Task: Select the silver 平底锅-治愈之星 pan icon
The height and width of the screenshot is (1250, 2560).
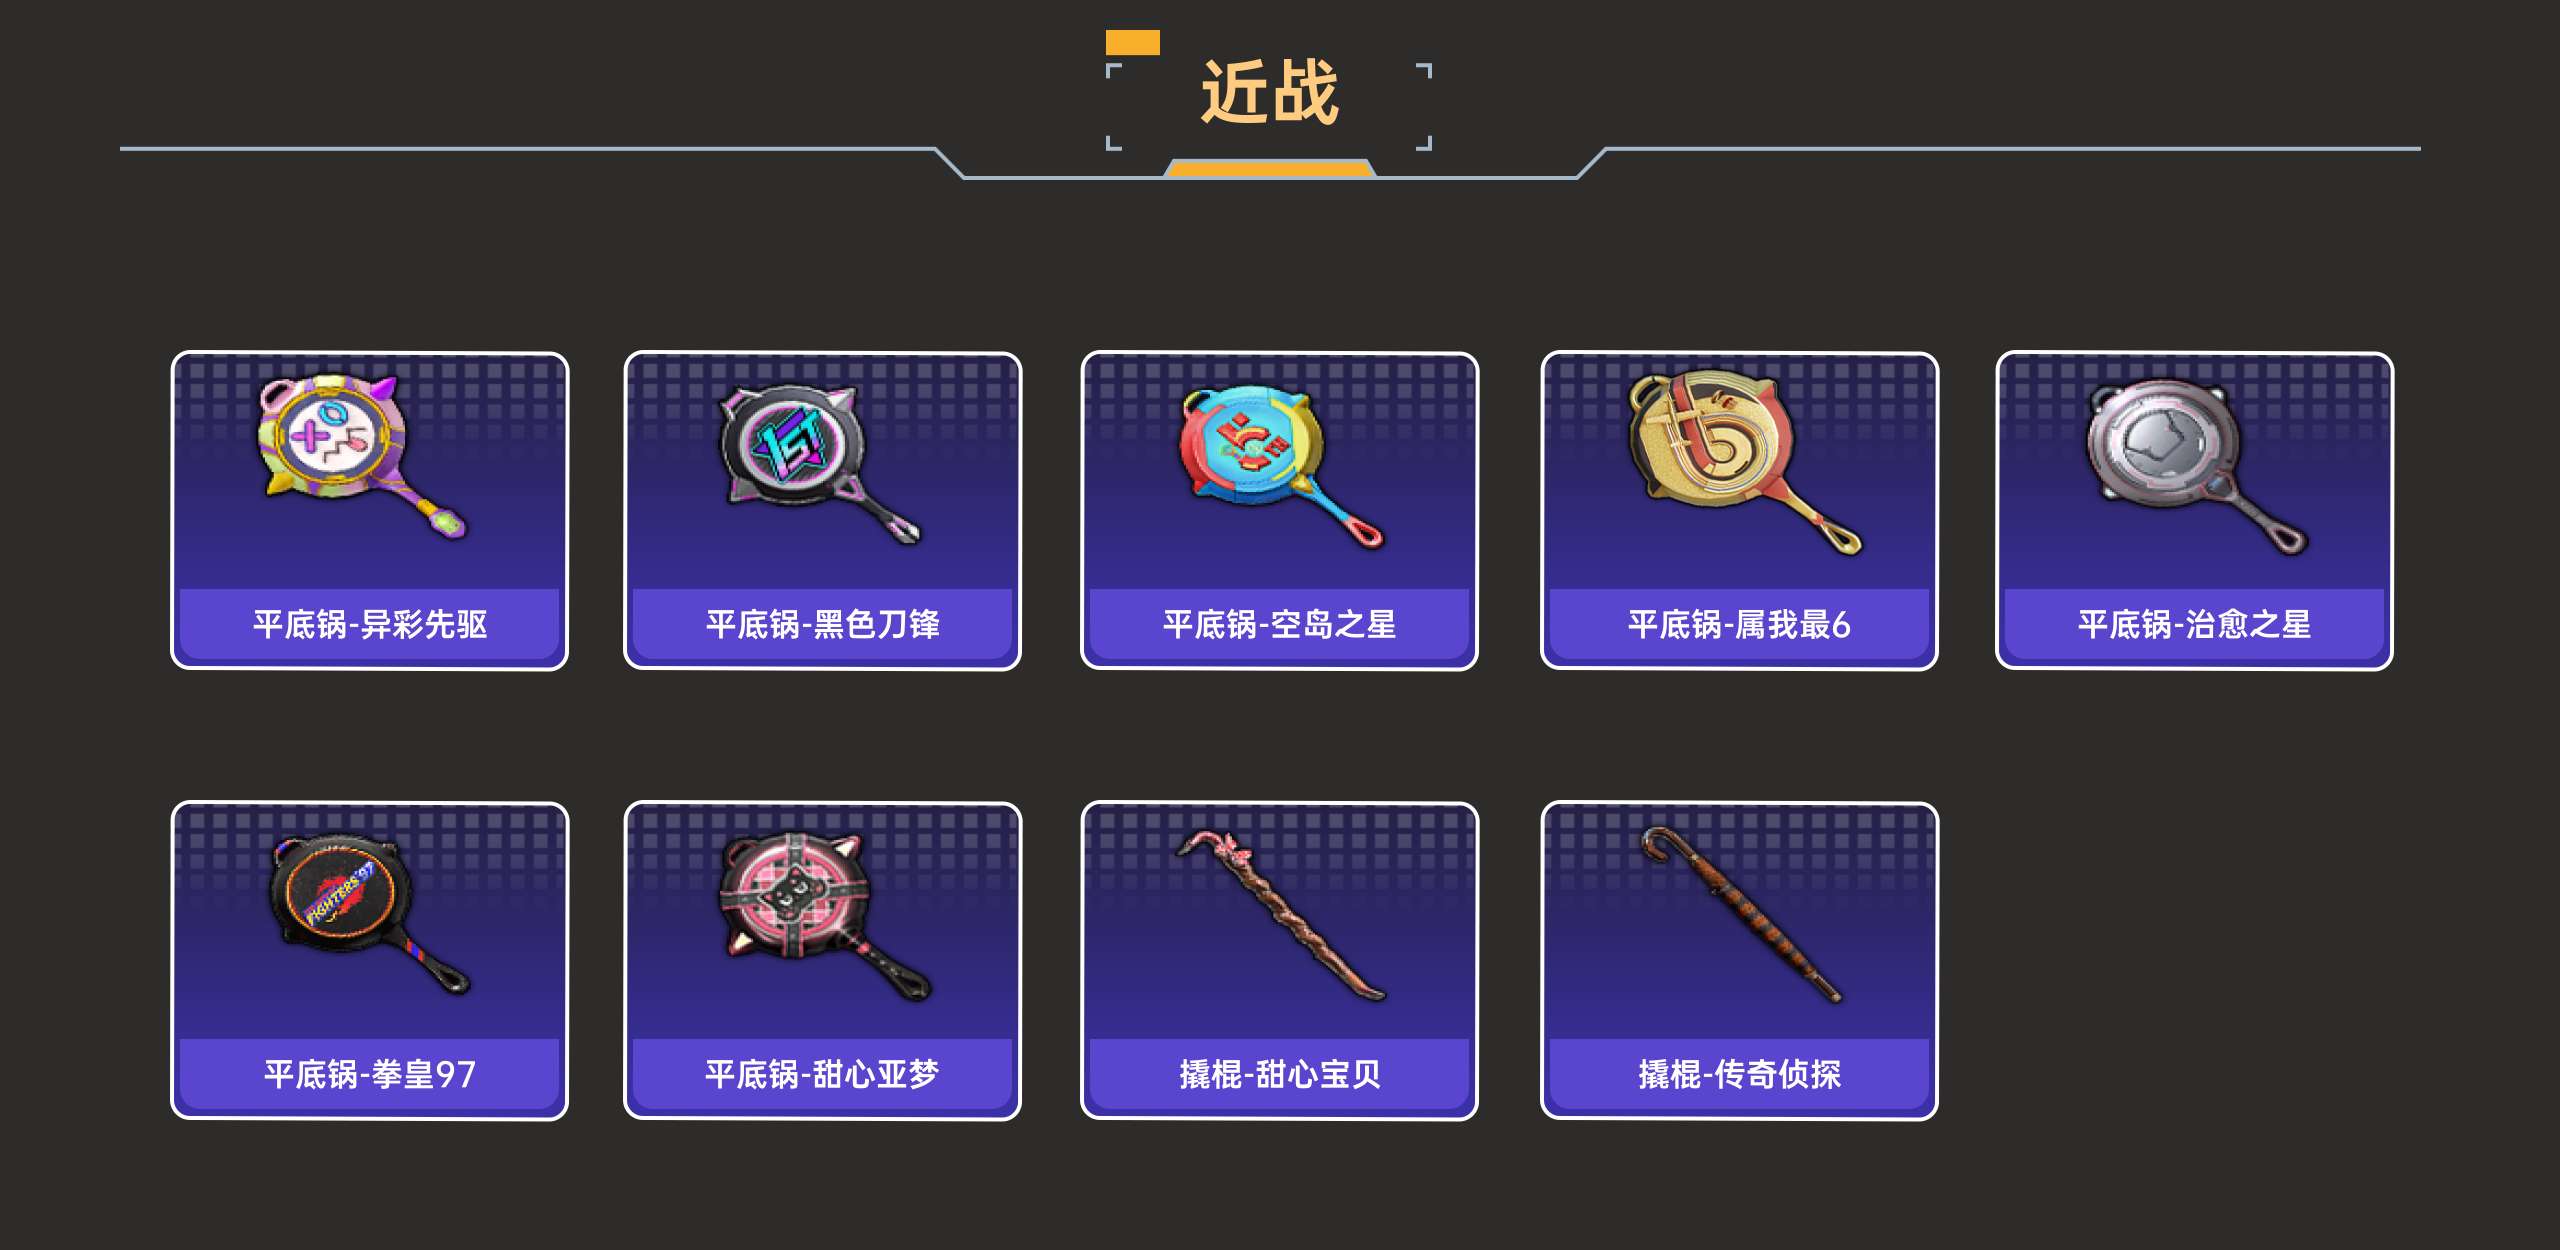Action: tap(2198, 466)
